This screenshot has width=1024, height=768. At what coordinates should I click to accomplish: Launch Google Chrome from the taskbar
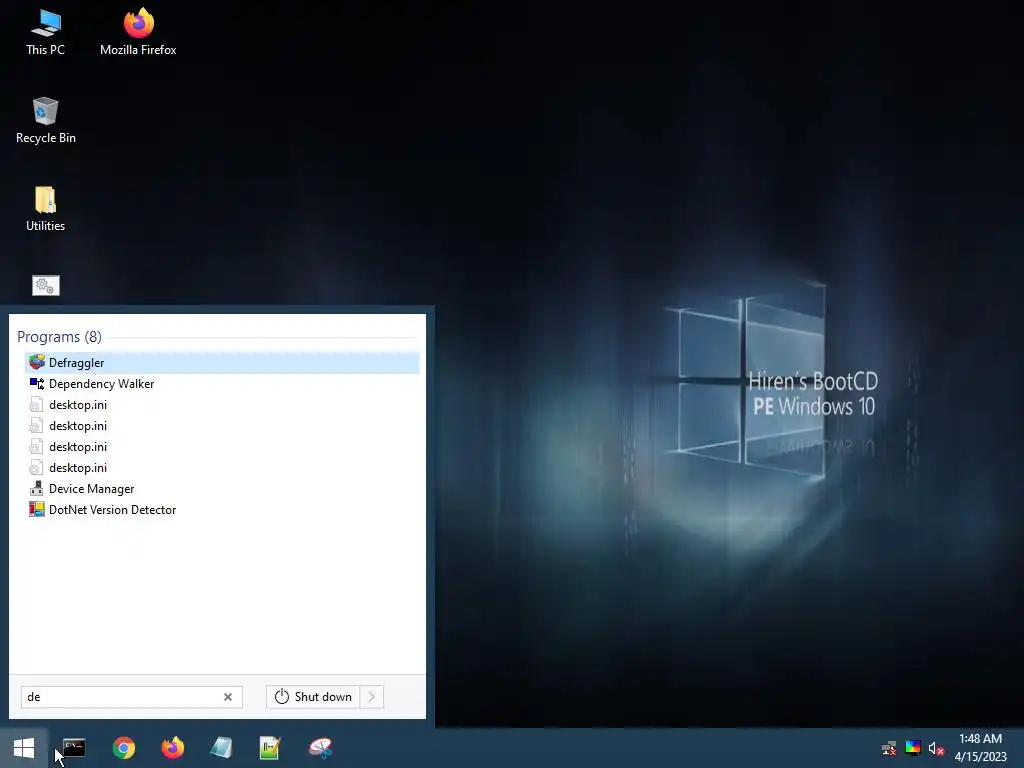[123, 748]
